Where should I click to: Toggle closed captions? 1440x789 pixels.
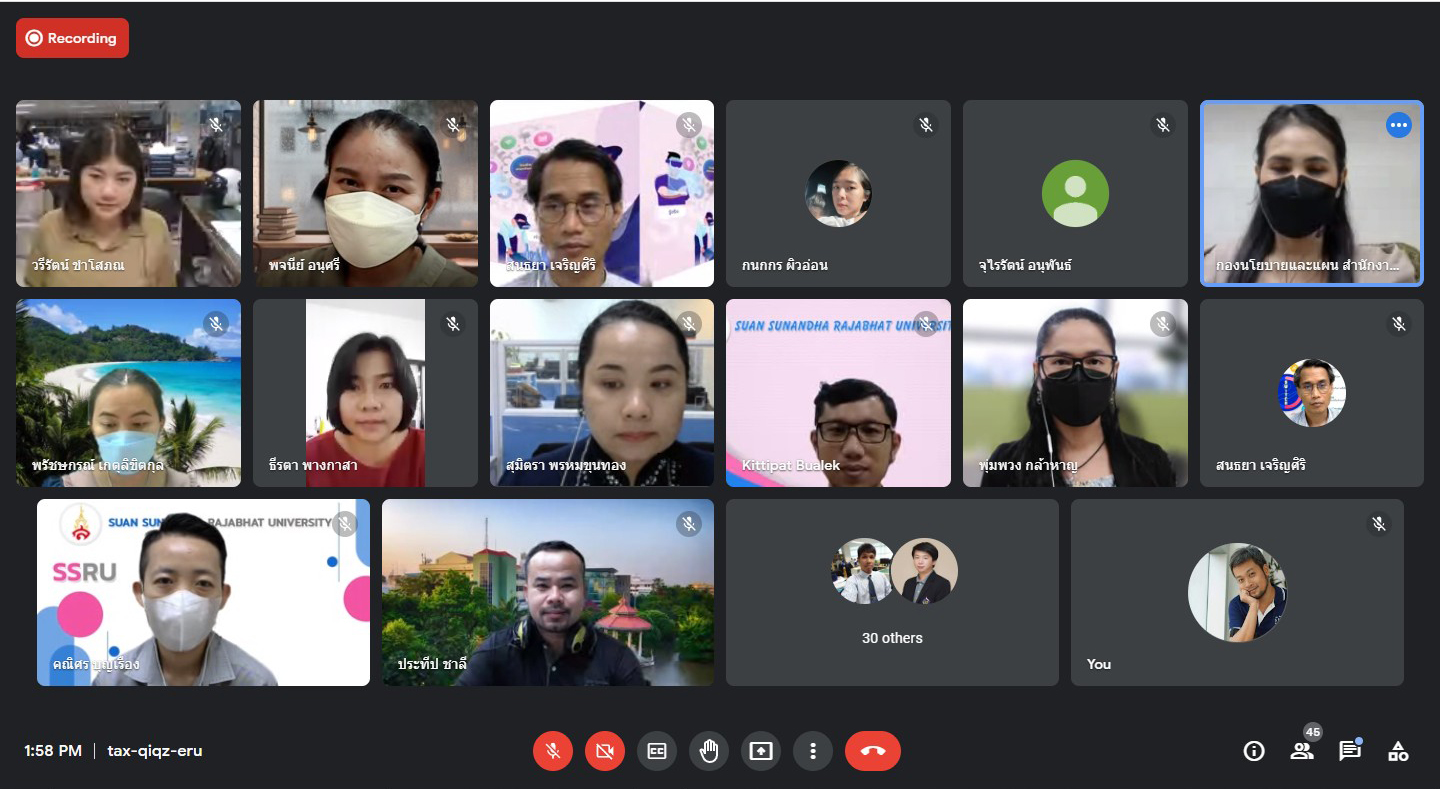[656, 751]
